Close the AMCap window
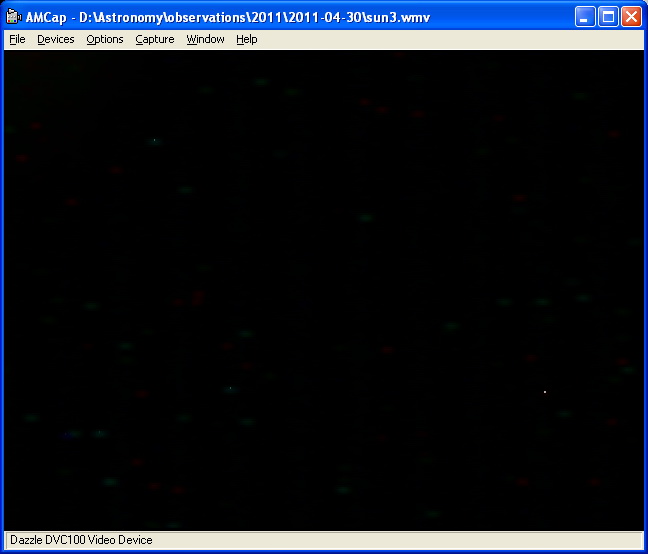 631,17
